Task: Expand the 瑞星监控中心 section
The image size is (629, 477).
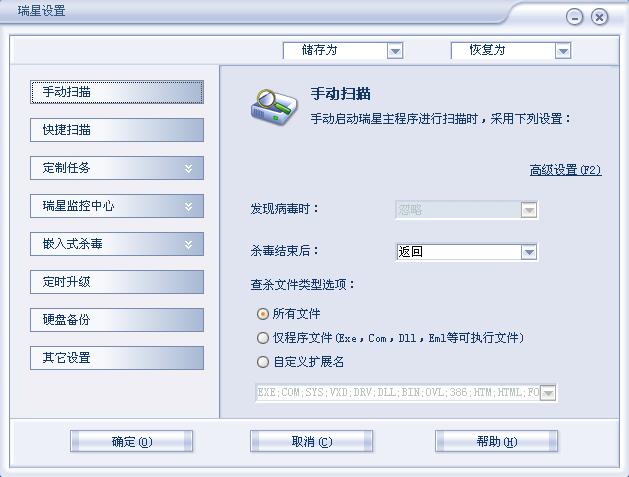Action: (x=117, y=206)
